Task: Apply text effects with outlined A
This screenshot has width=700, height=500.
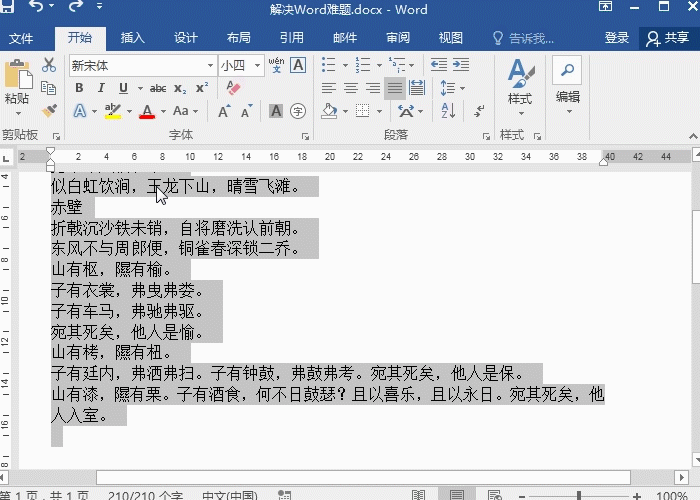Action: pos(79,111)
